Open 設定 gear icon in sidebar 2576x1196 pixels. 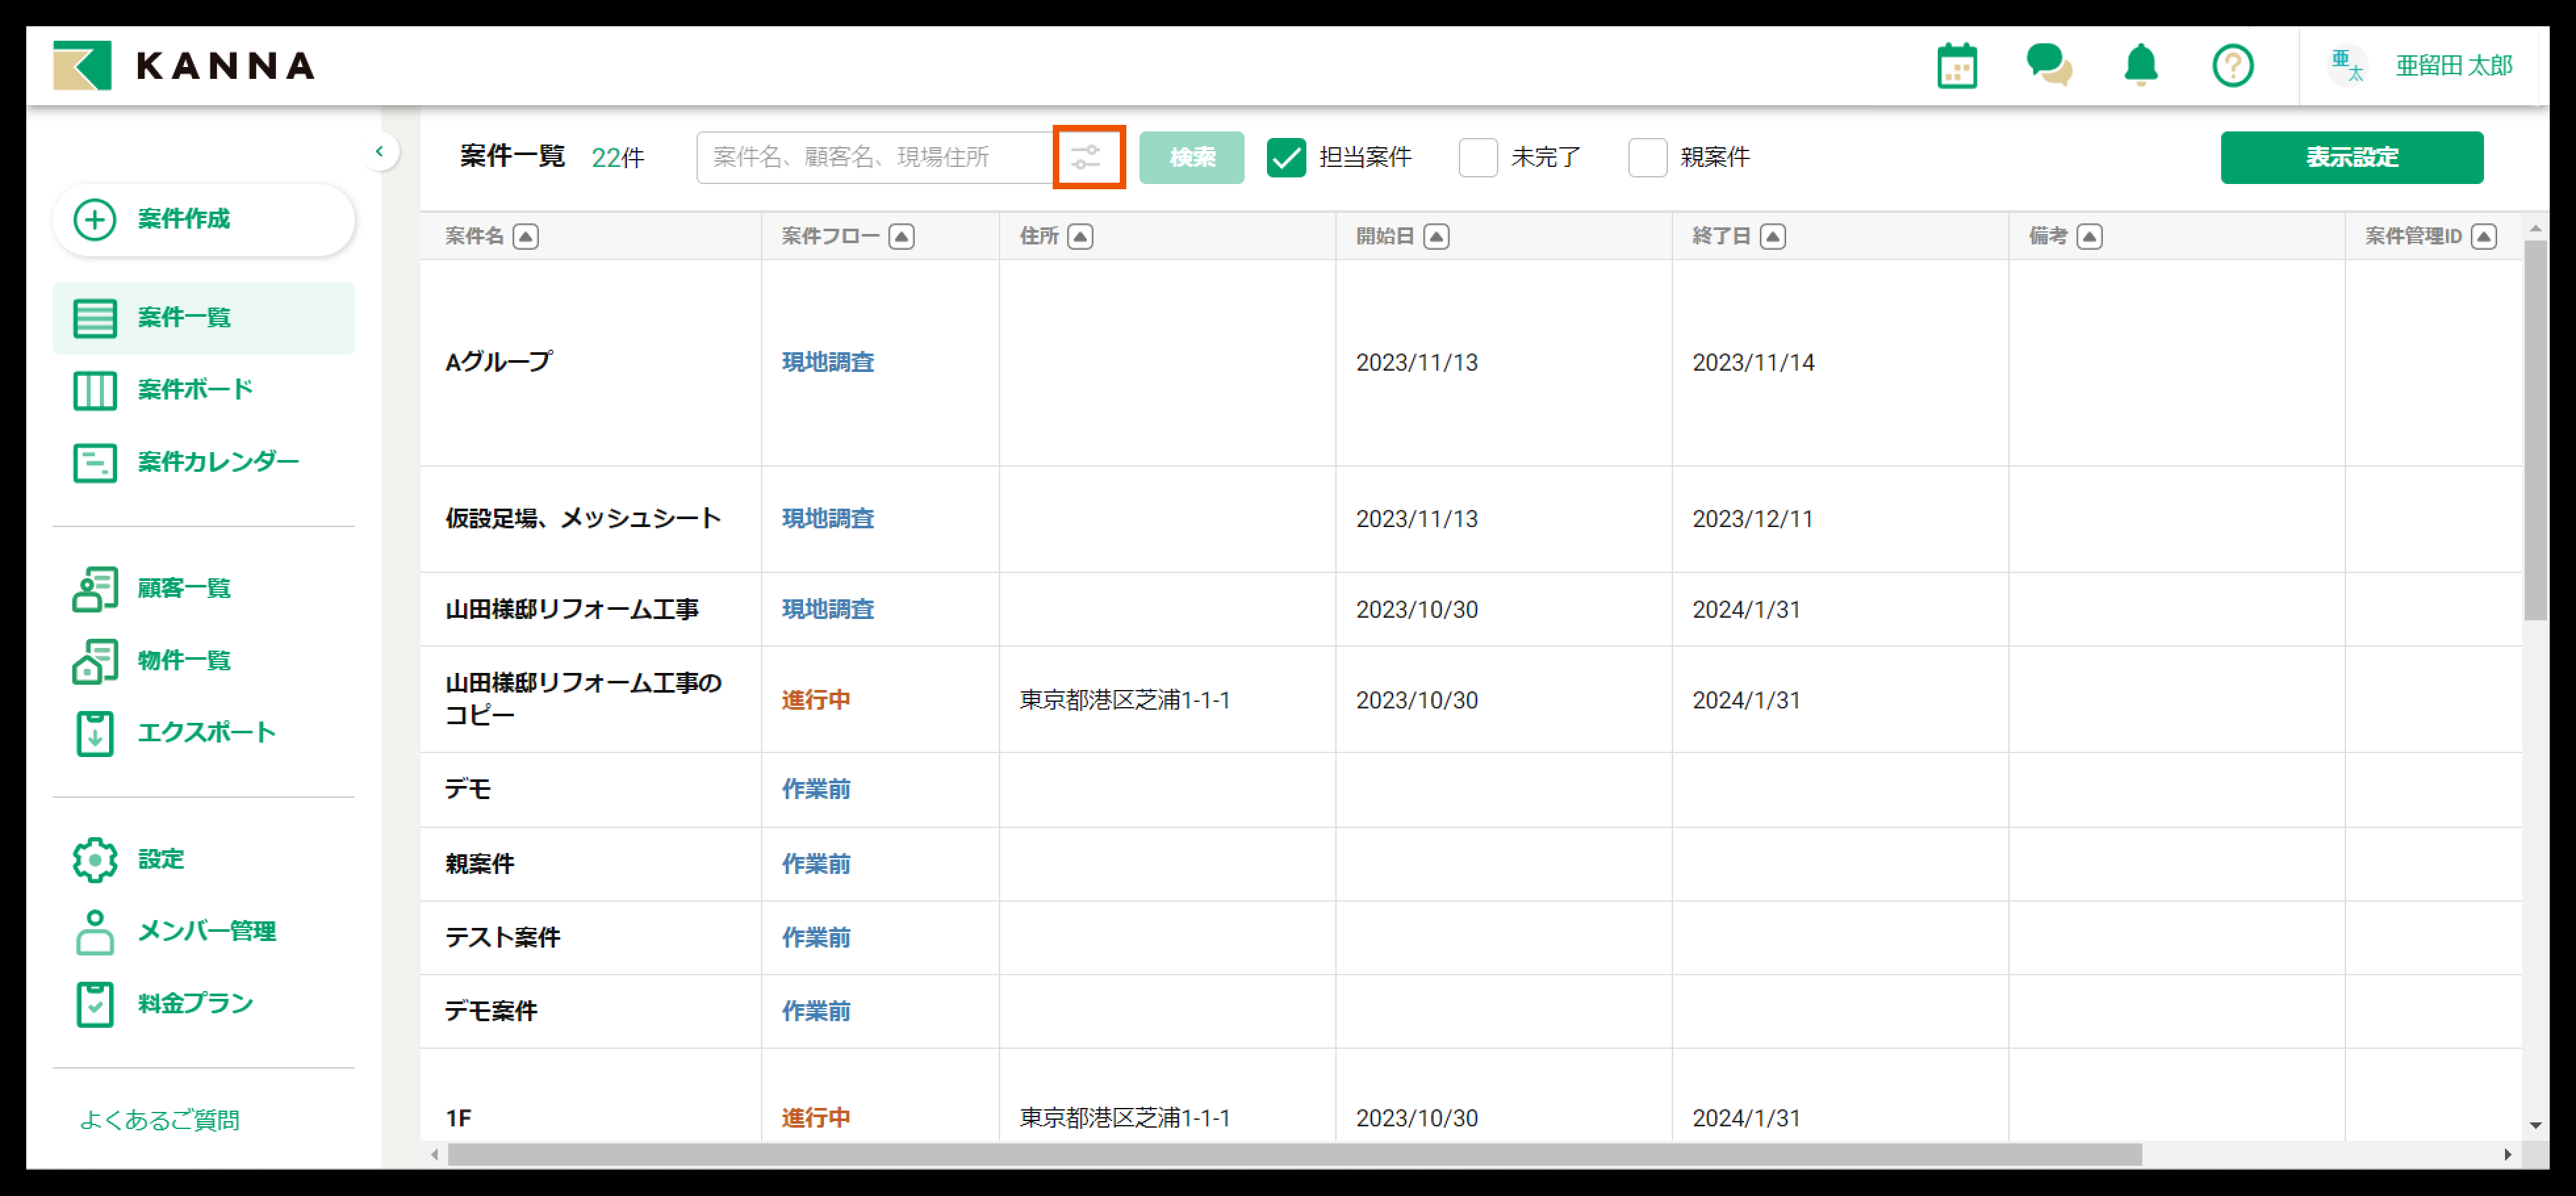95,859
